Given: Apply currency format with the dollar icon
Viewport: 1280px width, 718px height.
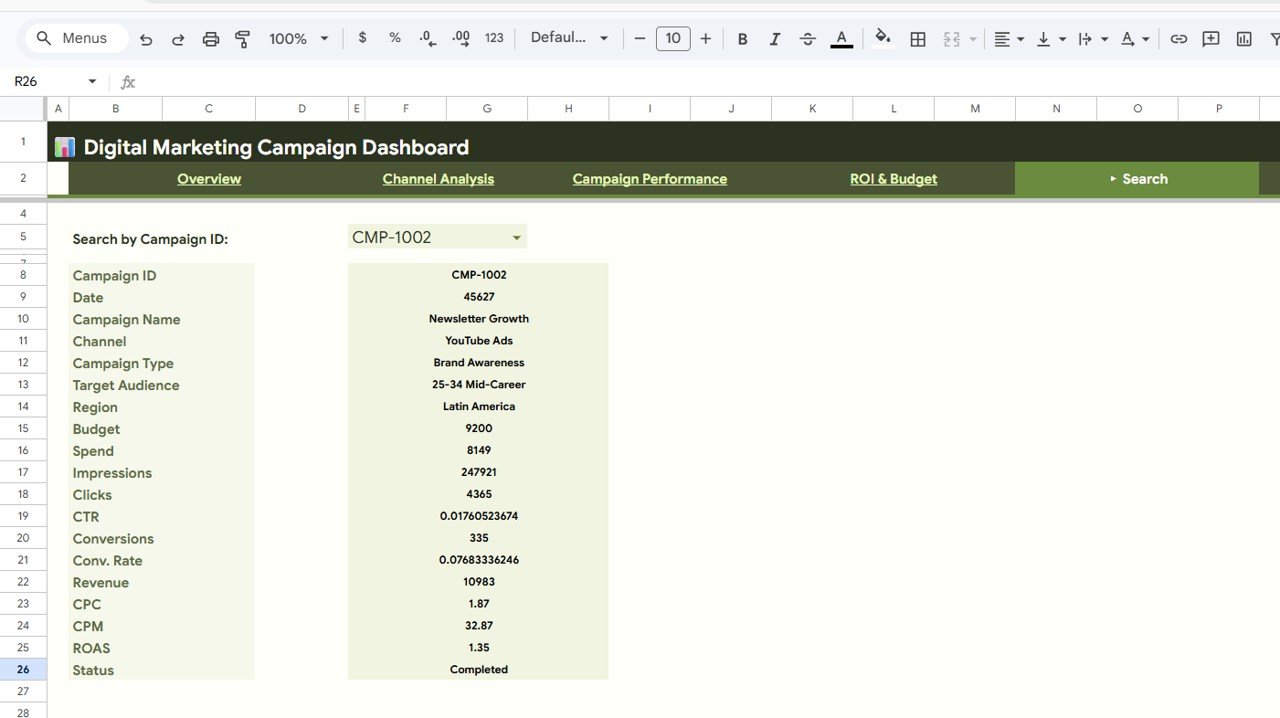Looking at the screenshot, I should [x=362, y=38].
